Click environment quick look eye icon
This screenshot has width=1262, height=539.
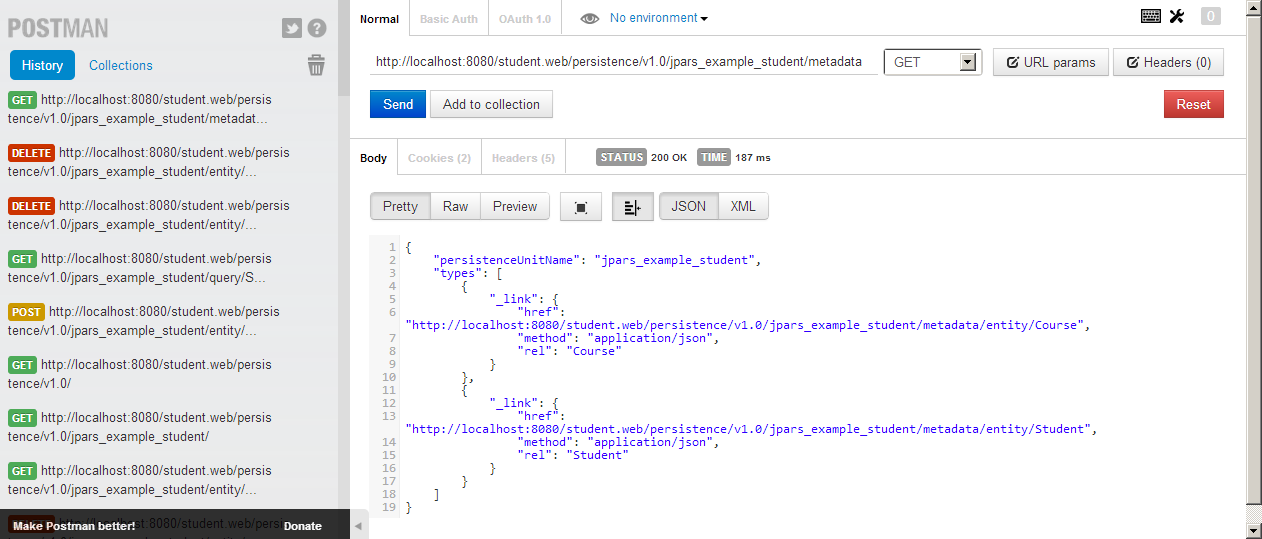590,18
